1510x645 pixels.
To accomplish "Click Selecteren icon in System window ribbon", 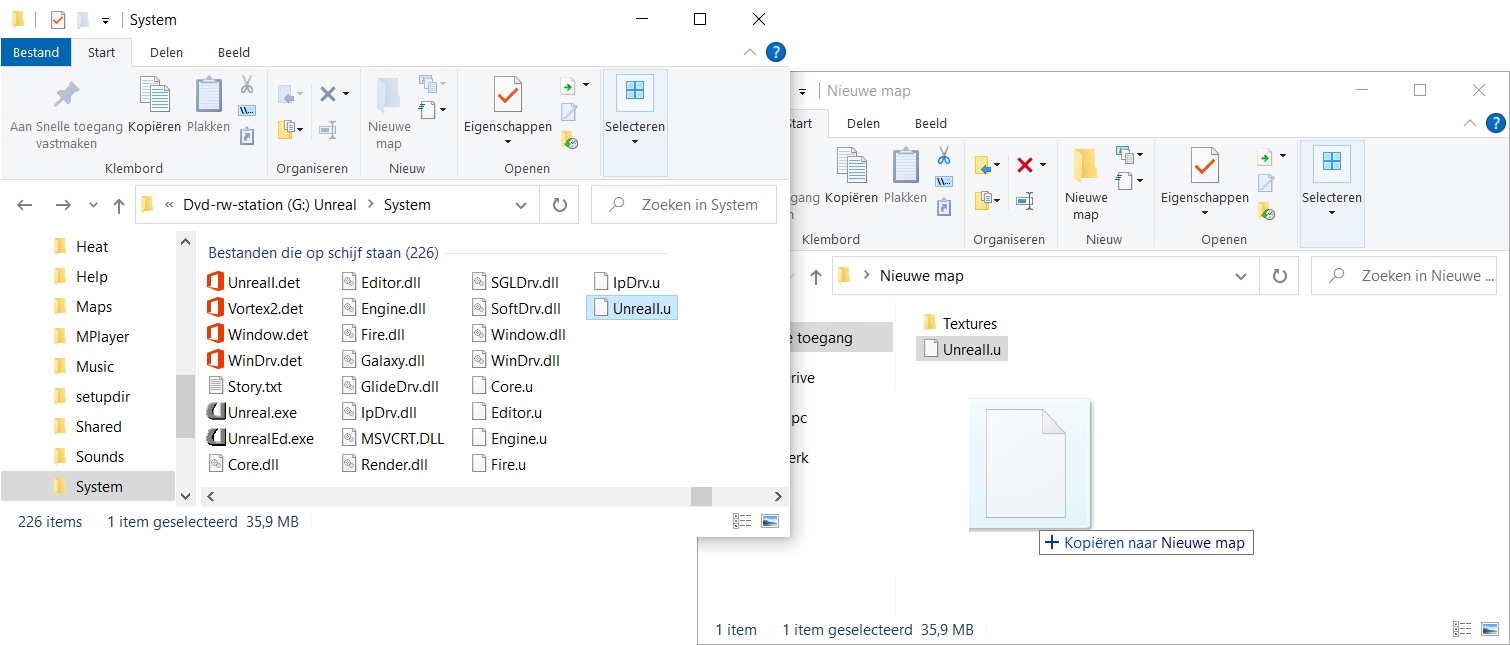I will click(x=635, y=92).
